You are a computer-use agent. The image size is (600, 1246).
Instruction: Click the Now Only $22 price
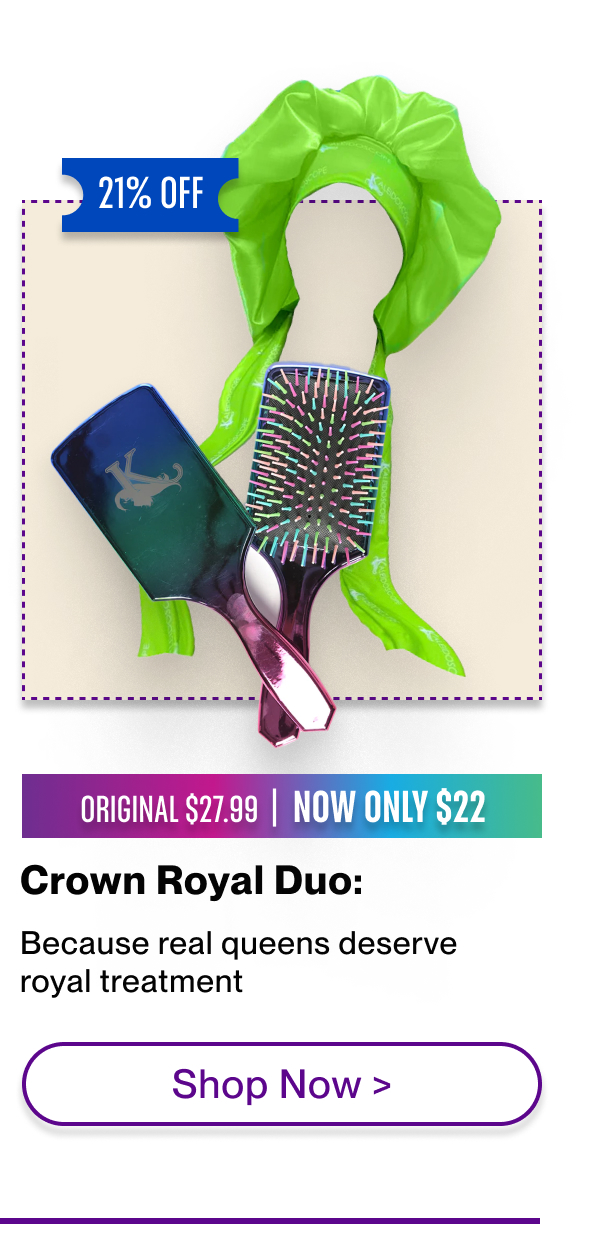click(389, 807)
